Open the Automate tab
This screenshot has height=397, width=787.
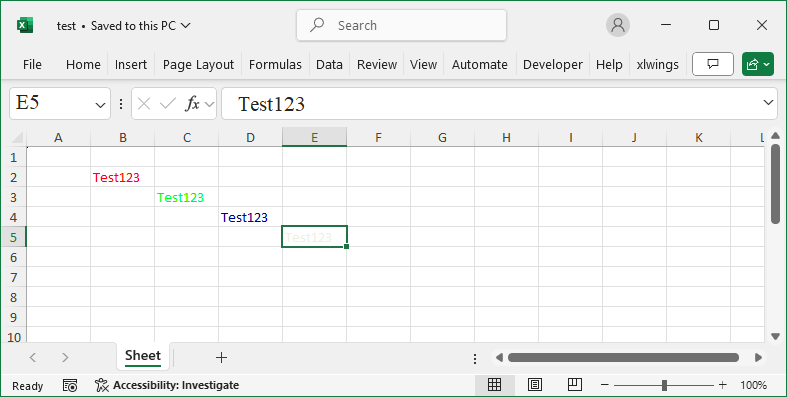click(480, 64)
